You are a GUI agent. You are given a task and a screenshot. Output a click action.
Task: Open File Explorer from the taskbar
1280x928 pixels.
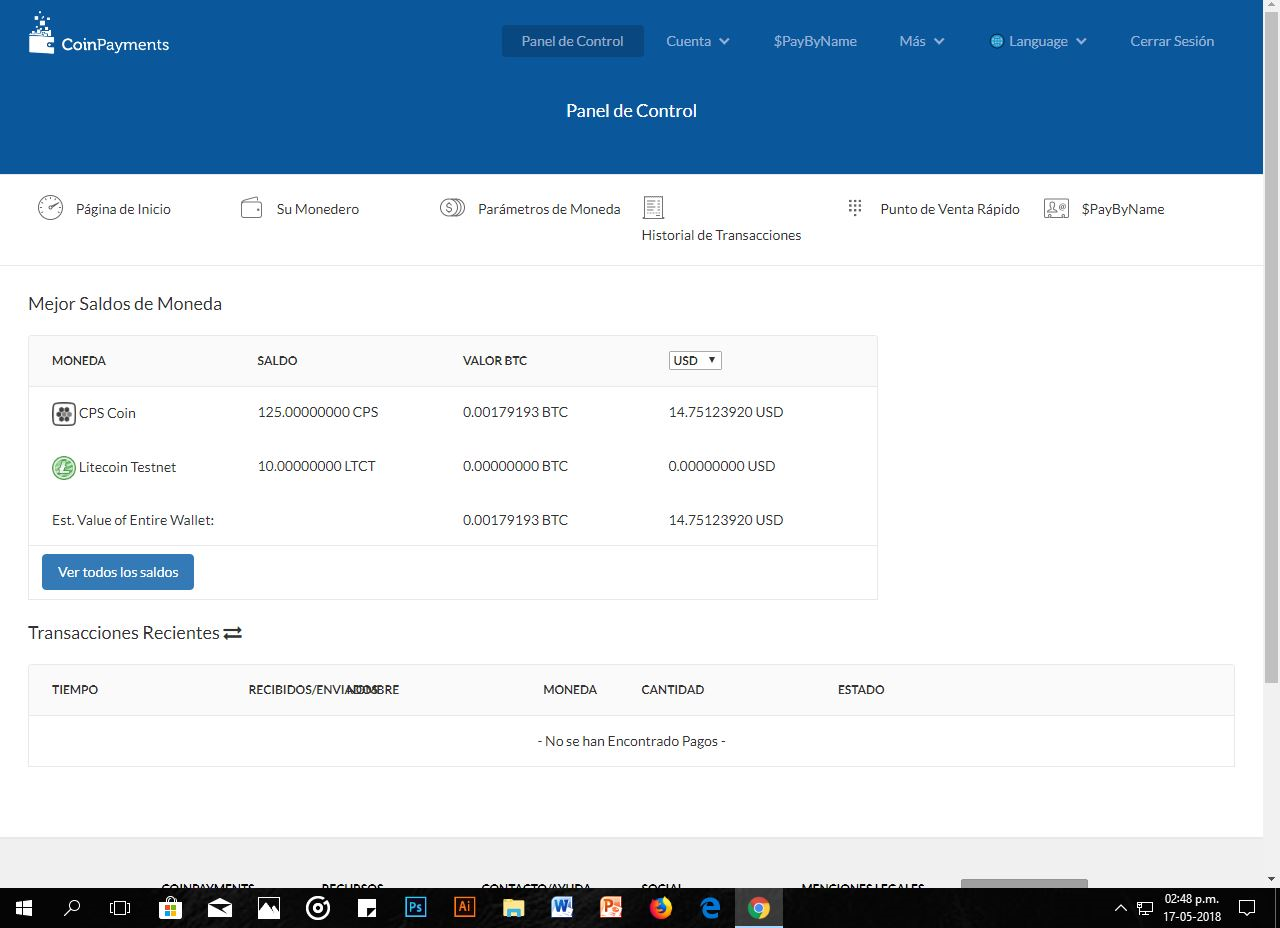click(x=513, y=908)
